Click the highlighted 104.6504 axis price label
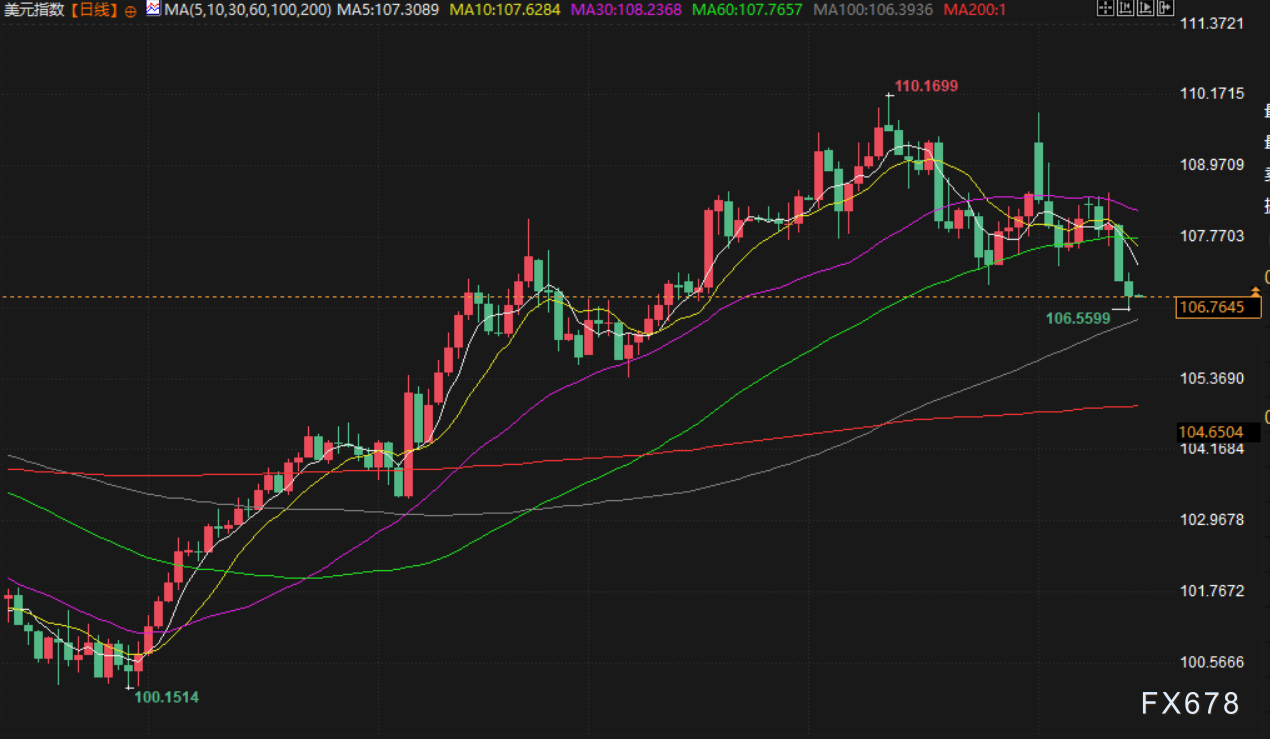Image resolution: width=1270 pixels, height=739 pixels. (1211, 432)
